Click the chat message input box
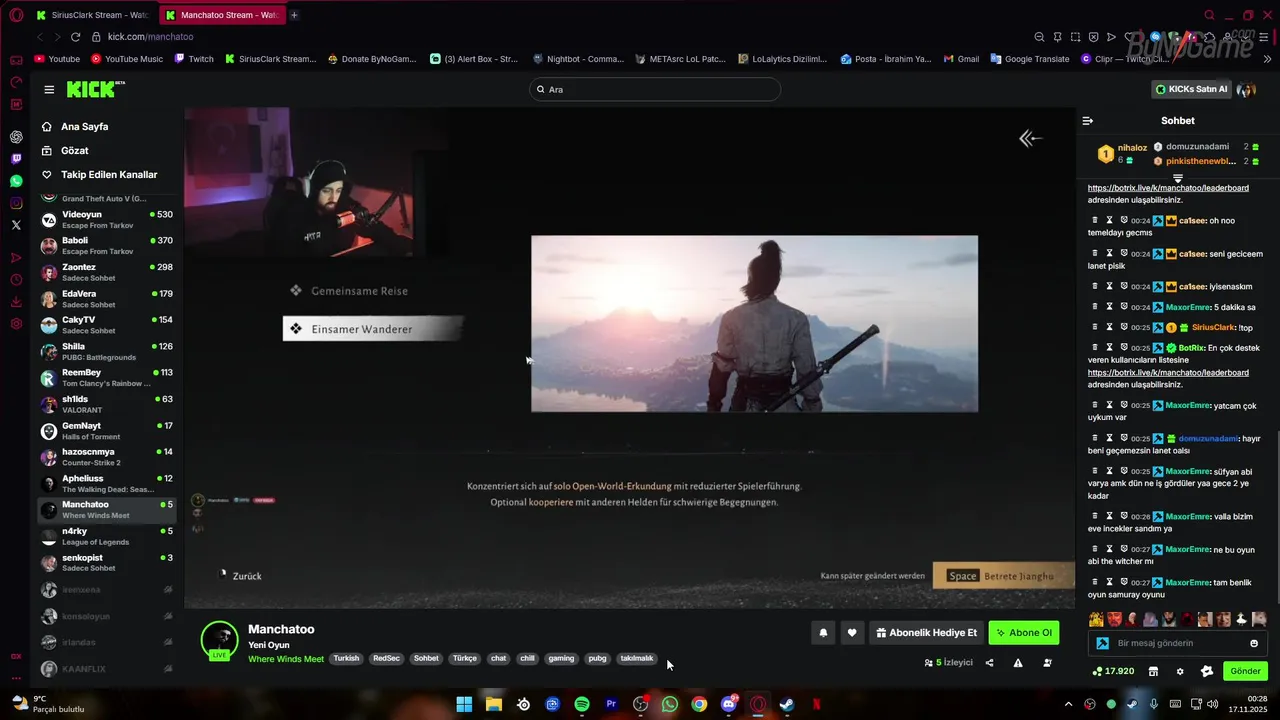Screen dimensions: 1280x720 [x=1179, y=643]
